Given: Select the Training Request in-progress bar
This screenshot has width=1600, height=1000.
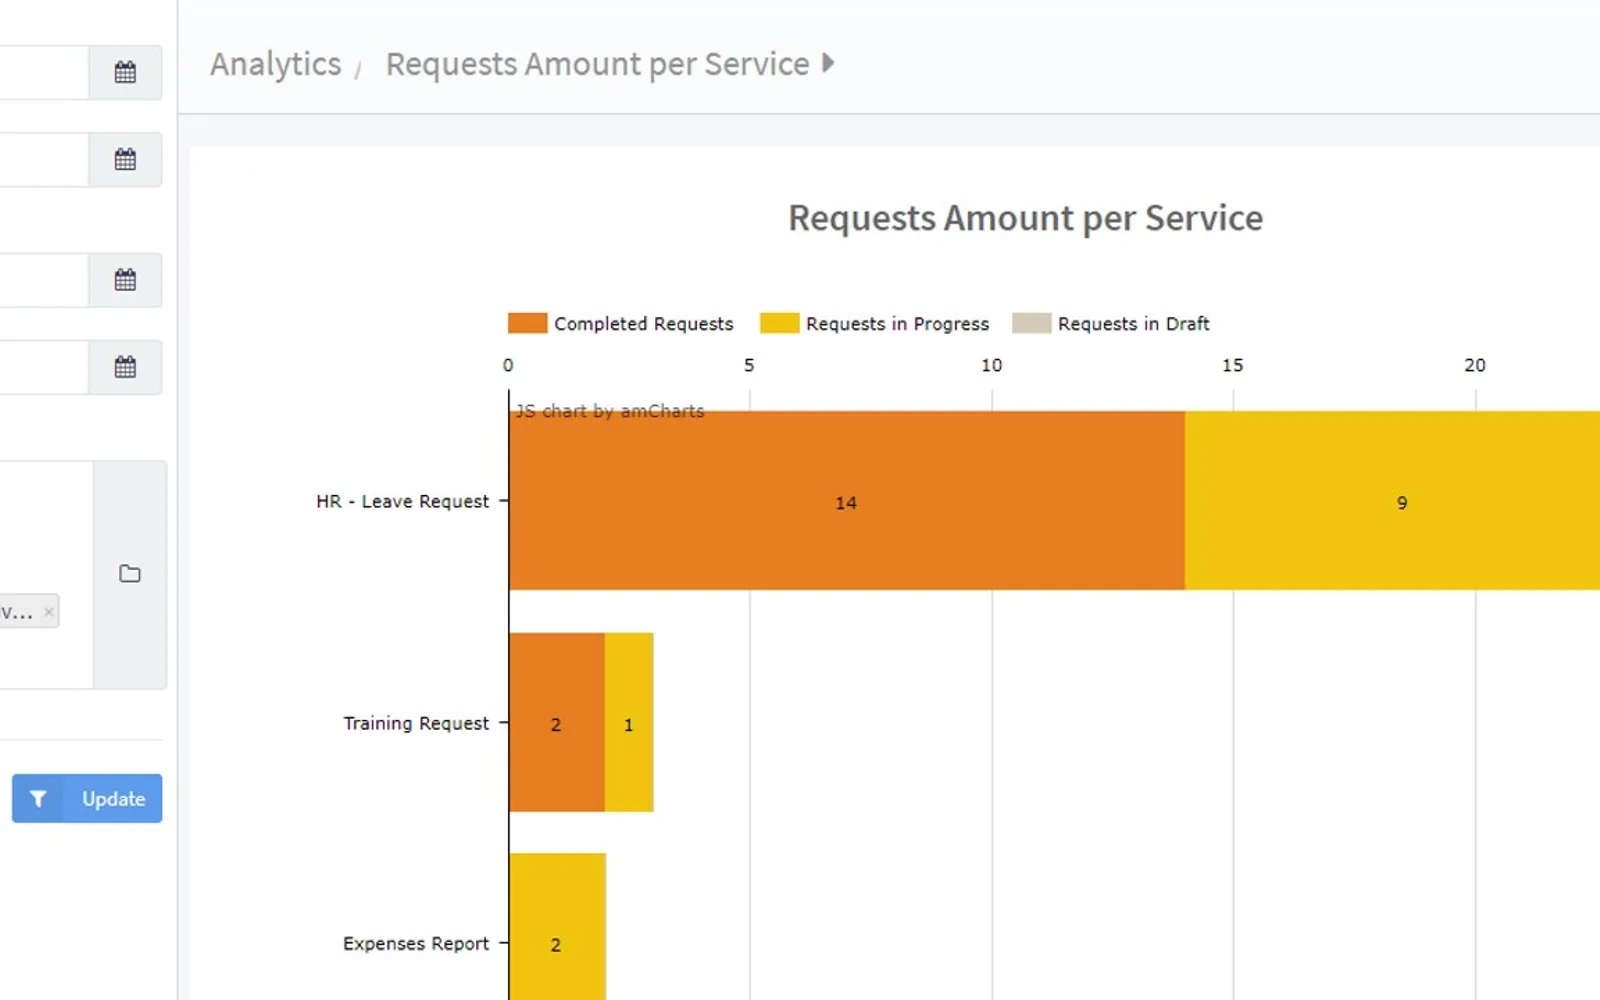Looking at the screenshot, I should click(x=629, y=722).
